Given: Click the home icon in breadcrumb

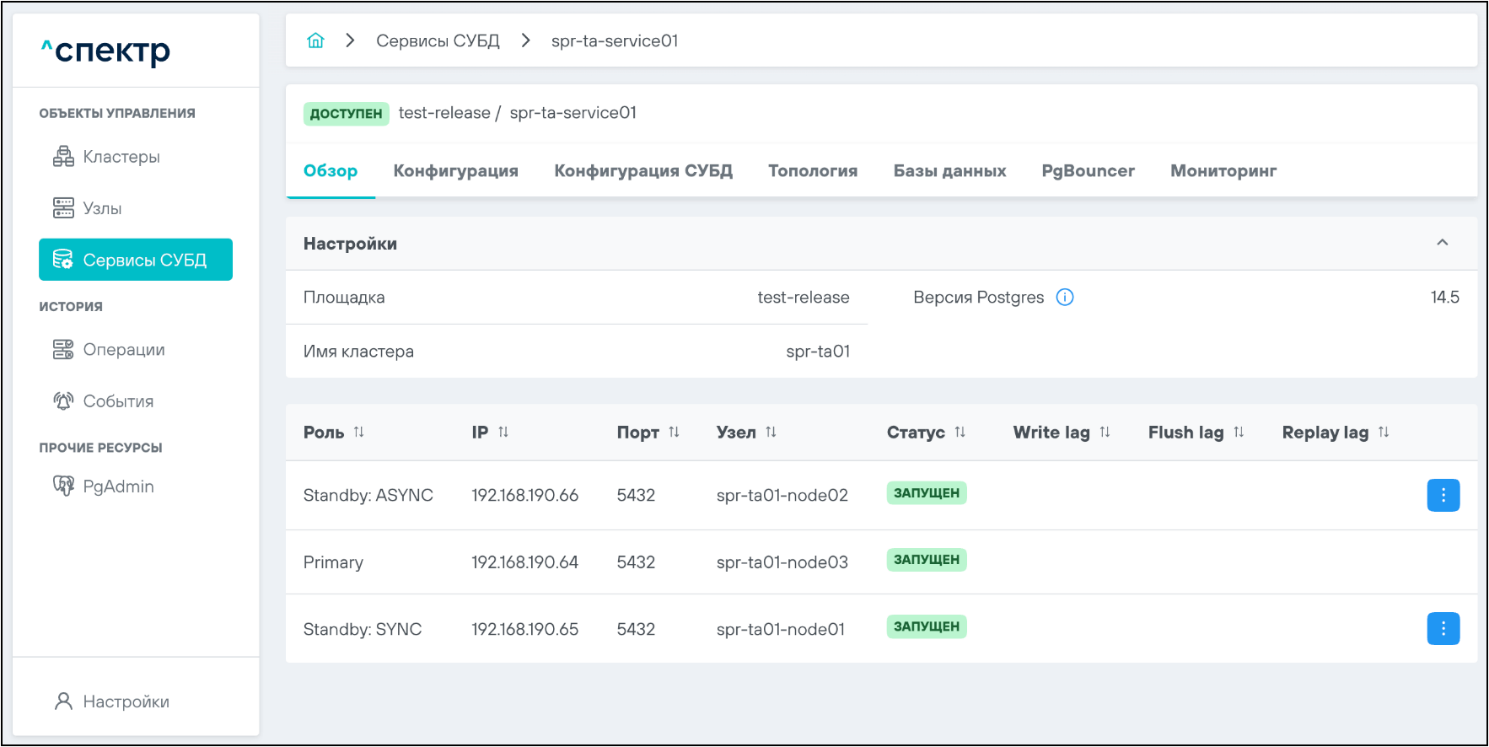Looking at the screenshot, I should coord(316,41).
